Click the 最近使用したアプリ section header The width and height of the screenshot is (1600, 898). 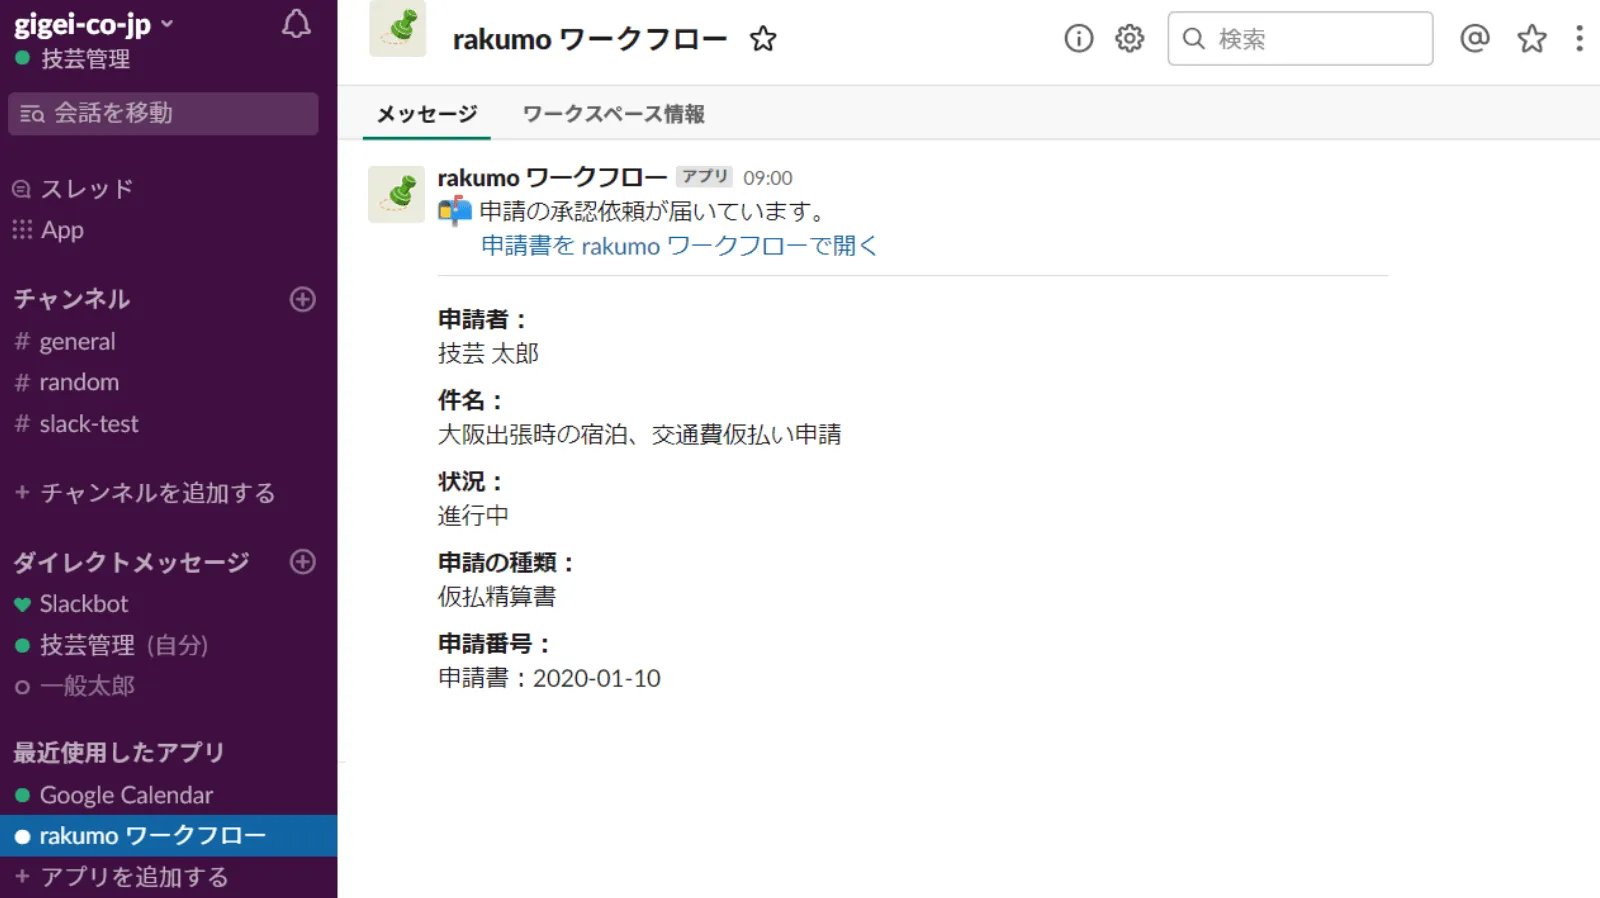click(119, 752)
